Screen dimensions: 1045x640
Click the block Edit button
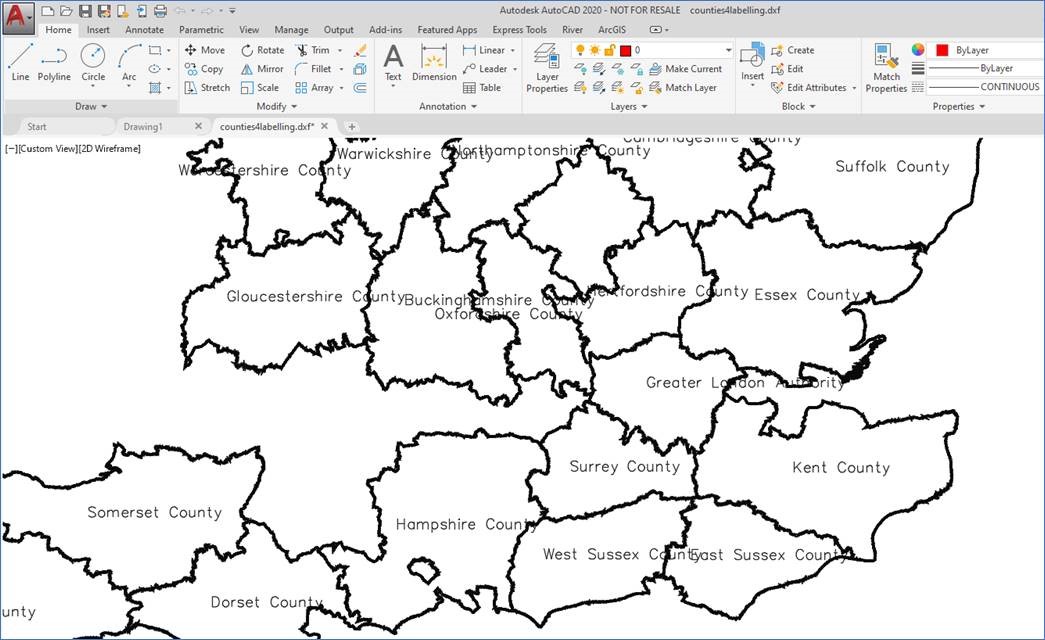pos(787,69)
